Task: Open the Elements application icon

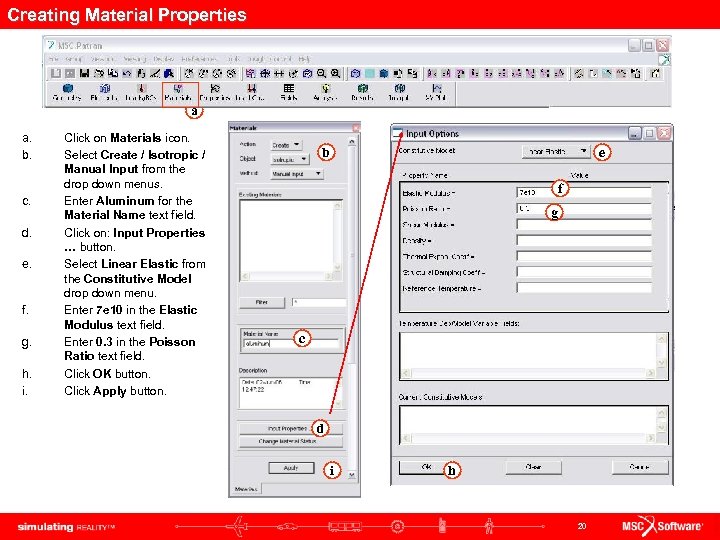Action: (x=105, y=92)
